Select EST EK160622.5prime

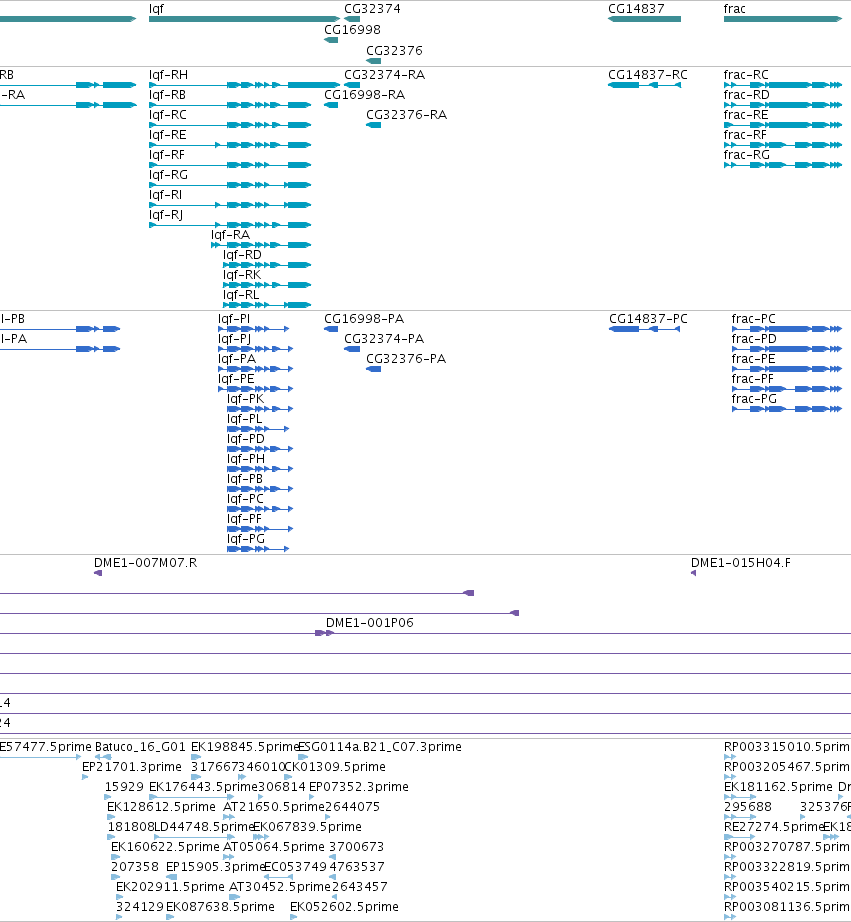click(165, 847)
